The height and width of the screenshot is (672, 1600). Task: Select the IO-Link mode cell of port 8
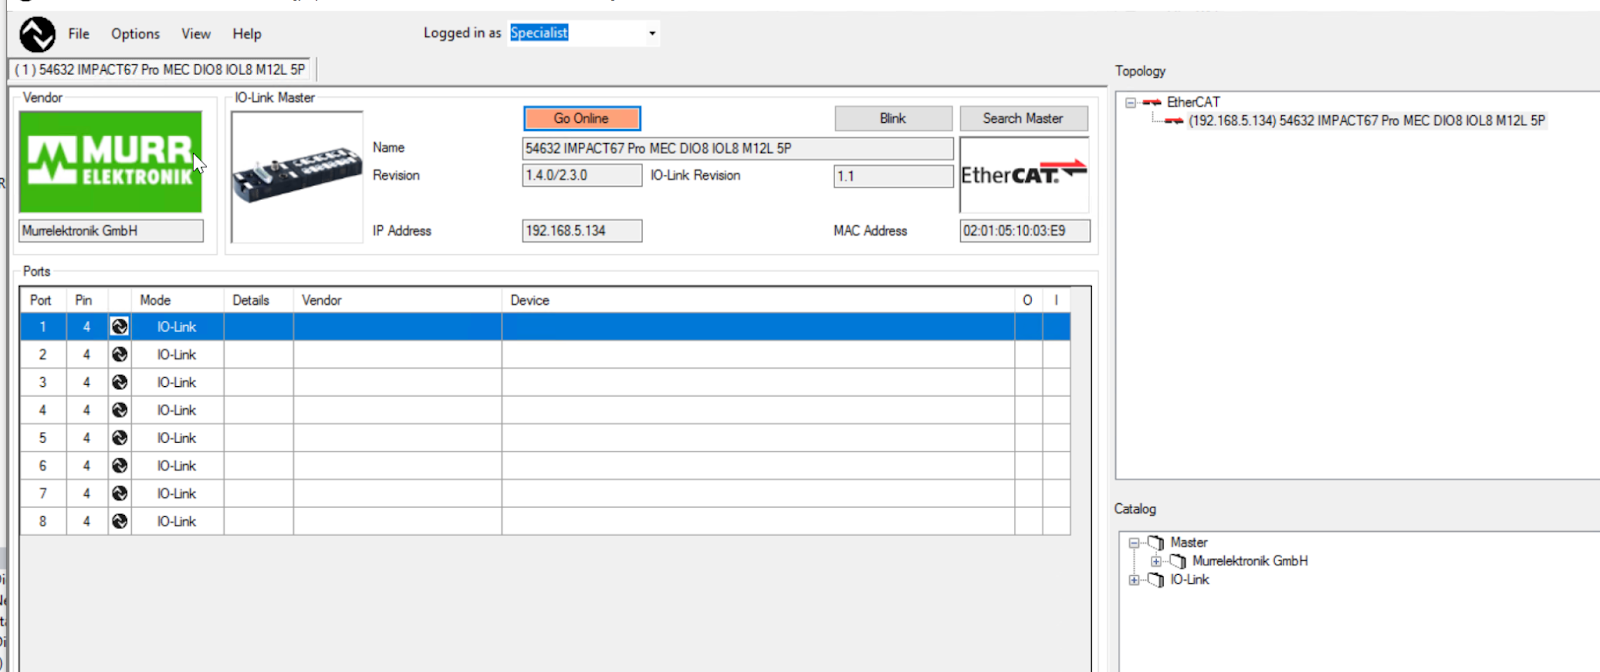pos(177,522)
